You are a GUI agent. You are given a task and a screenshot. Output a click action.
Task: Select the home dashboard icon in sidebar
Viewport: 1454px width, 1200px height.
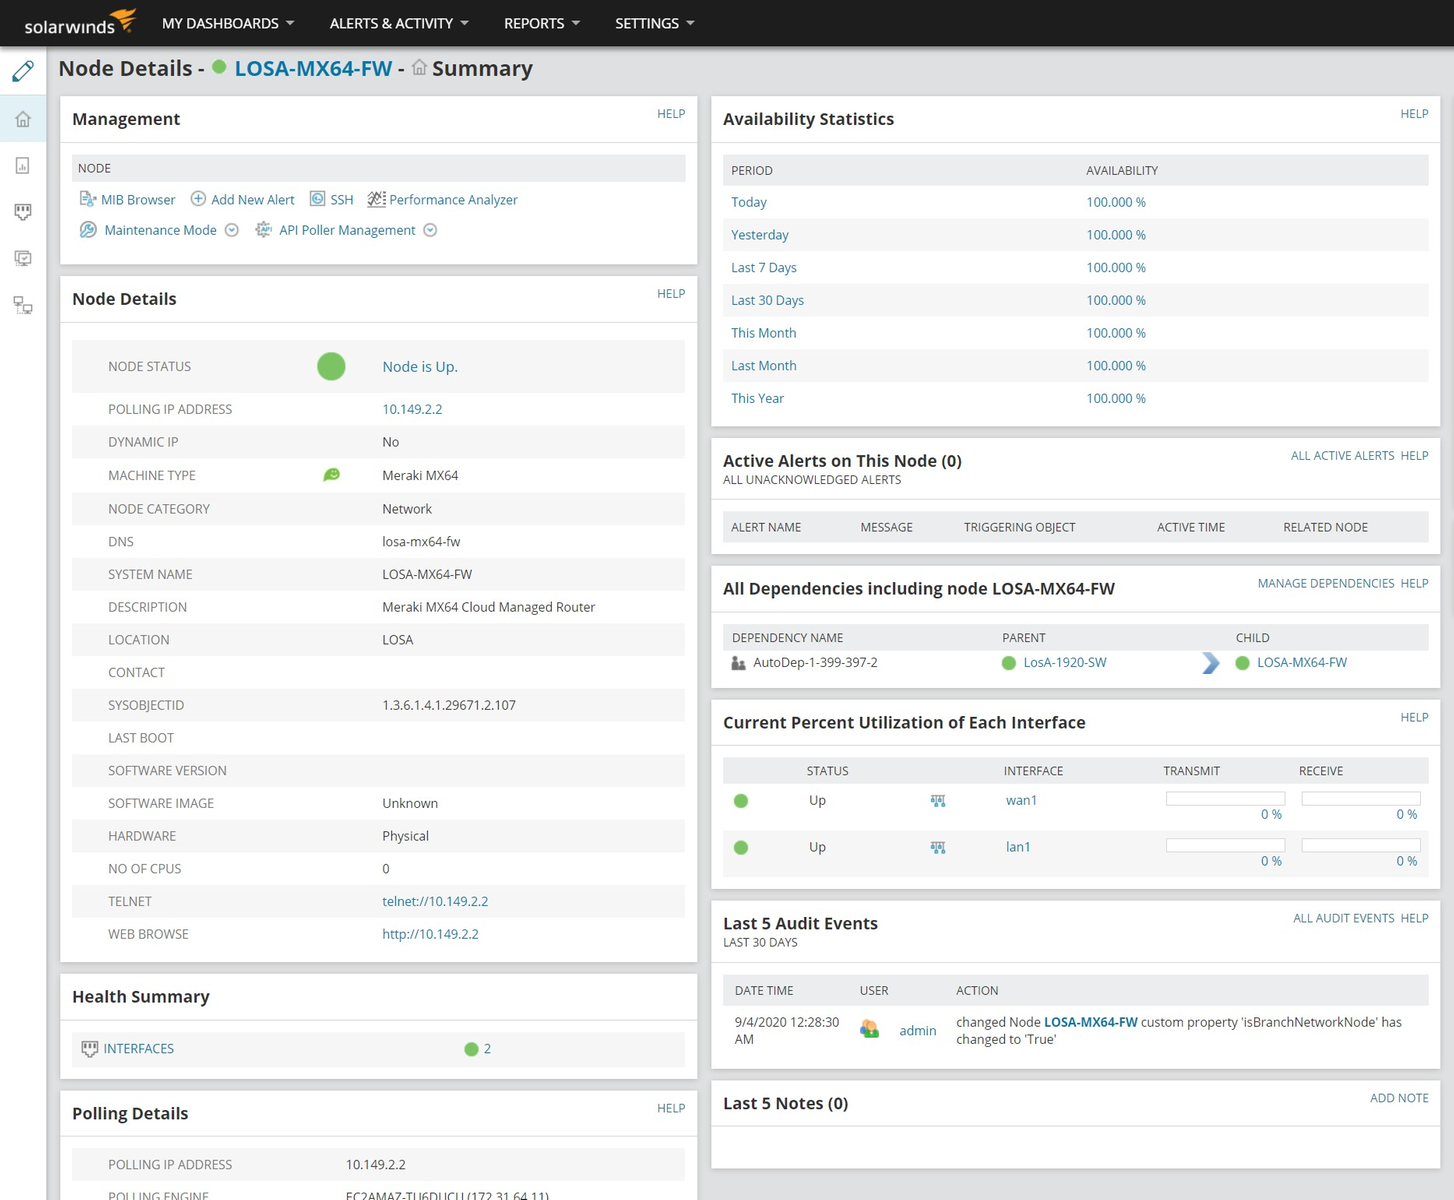tap(22, 118)
